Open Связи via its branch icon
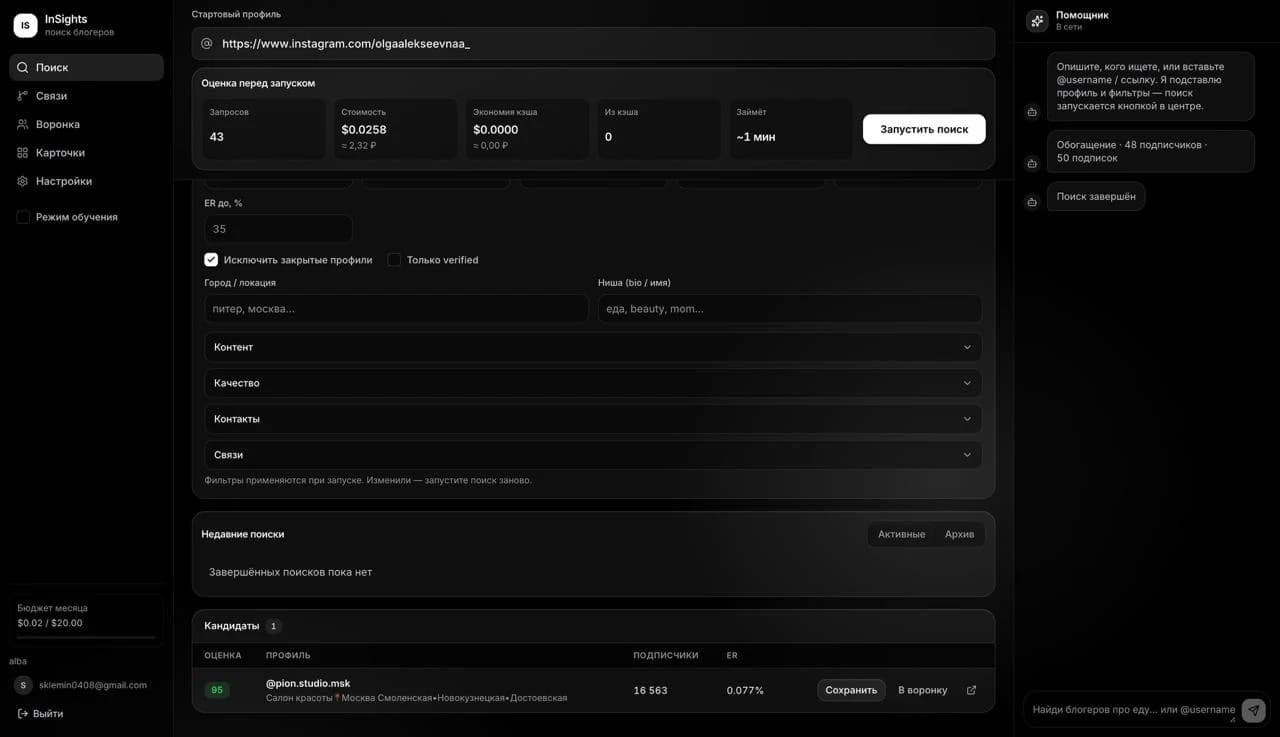 (22, 96)
